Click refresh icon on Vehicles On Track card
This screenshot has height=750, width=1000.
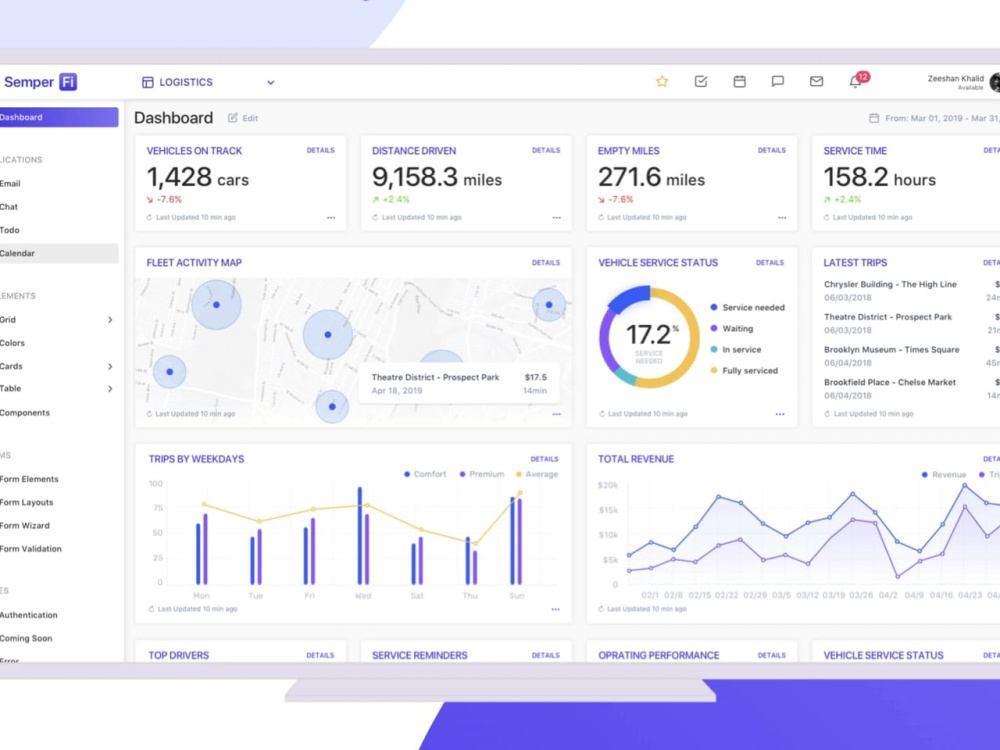tap(150, 217)
